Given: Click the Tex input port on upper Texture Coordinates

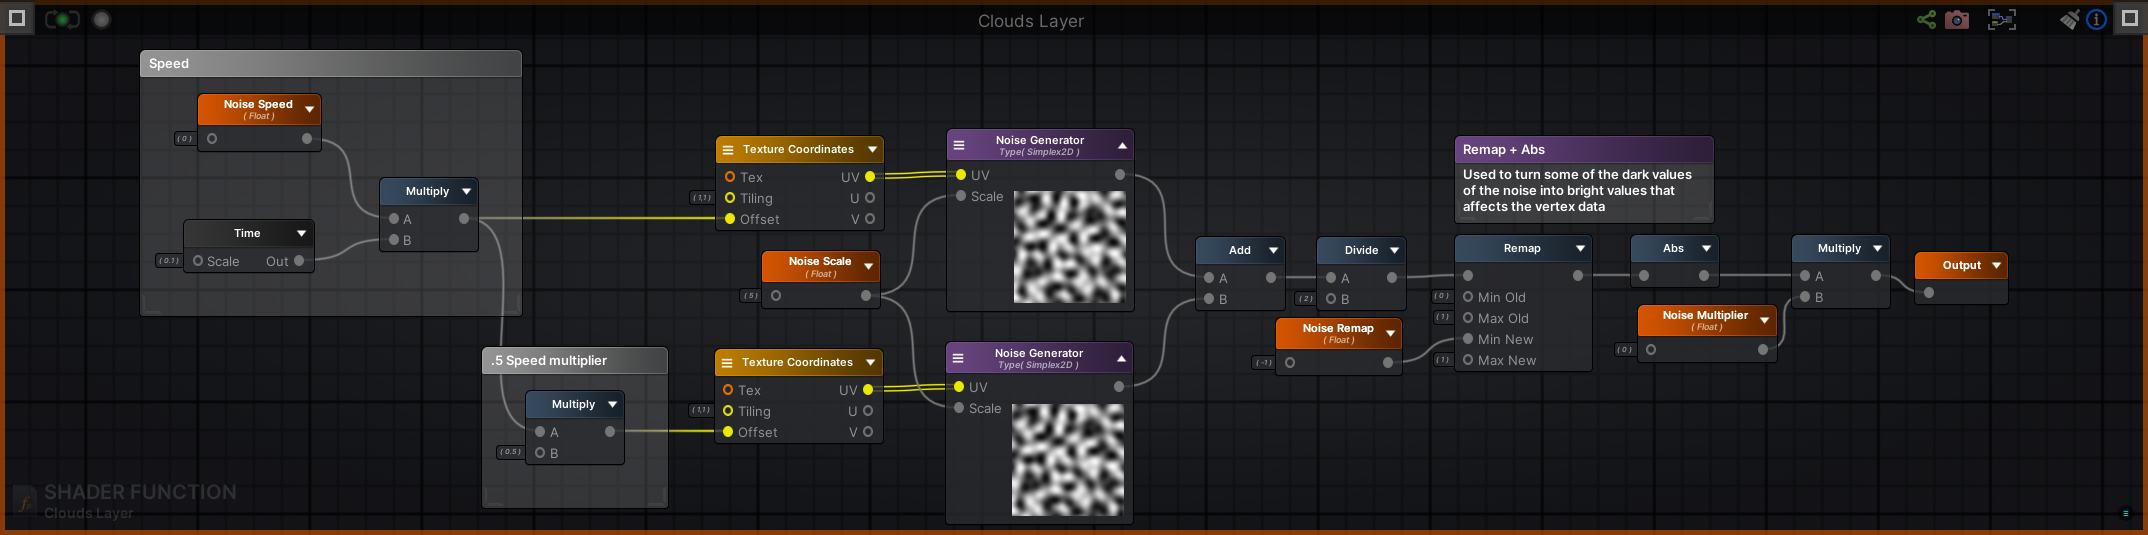Looking at the screenshot, I should click(x=730, y=177).
